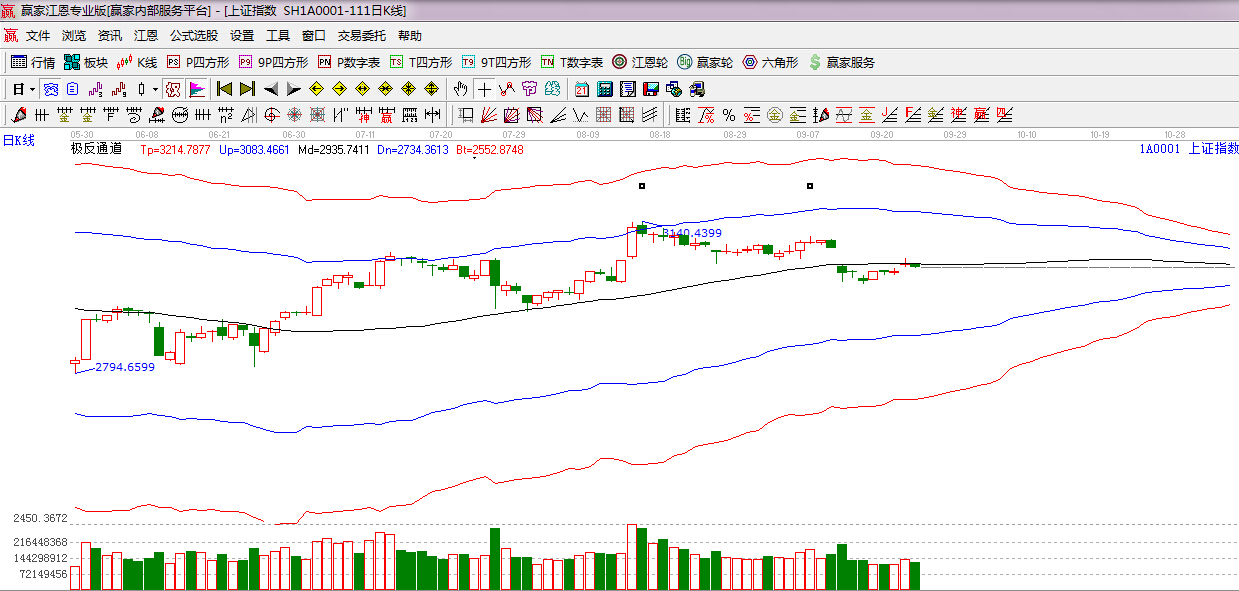1239x591 pixels.
Task: Toggle the 极反 channel indicator button
Action: click(x=173, y=89)
